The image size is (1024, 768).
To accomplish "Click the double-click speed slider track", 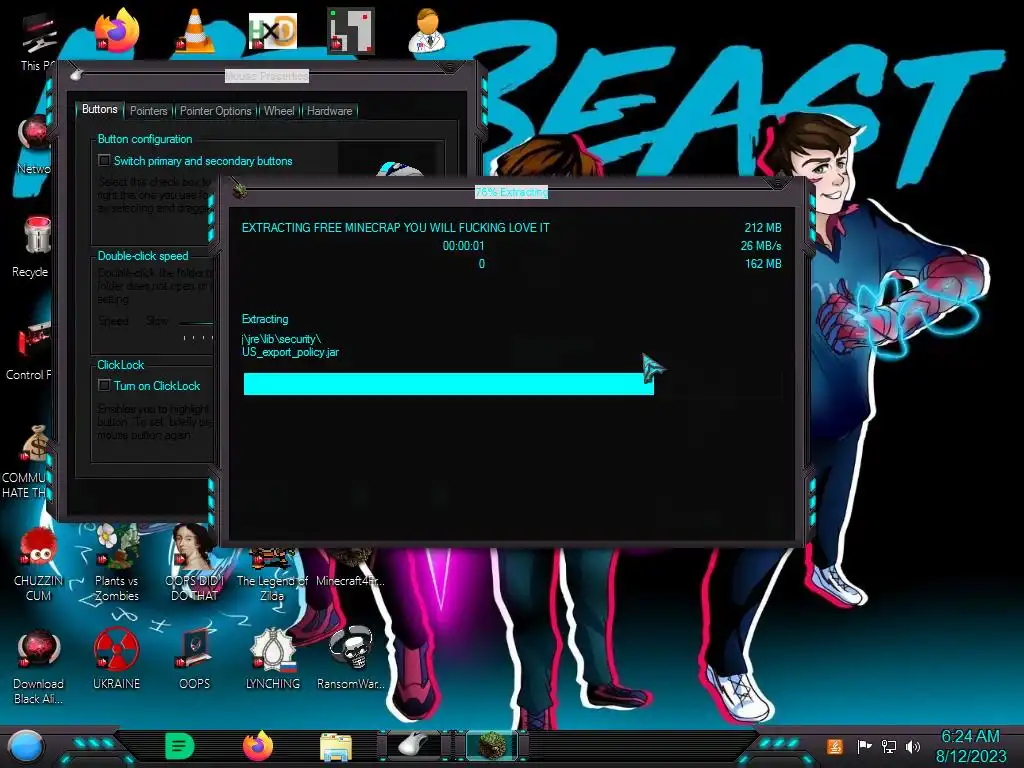I will (196, 323).
